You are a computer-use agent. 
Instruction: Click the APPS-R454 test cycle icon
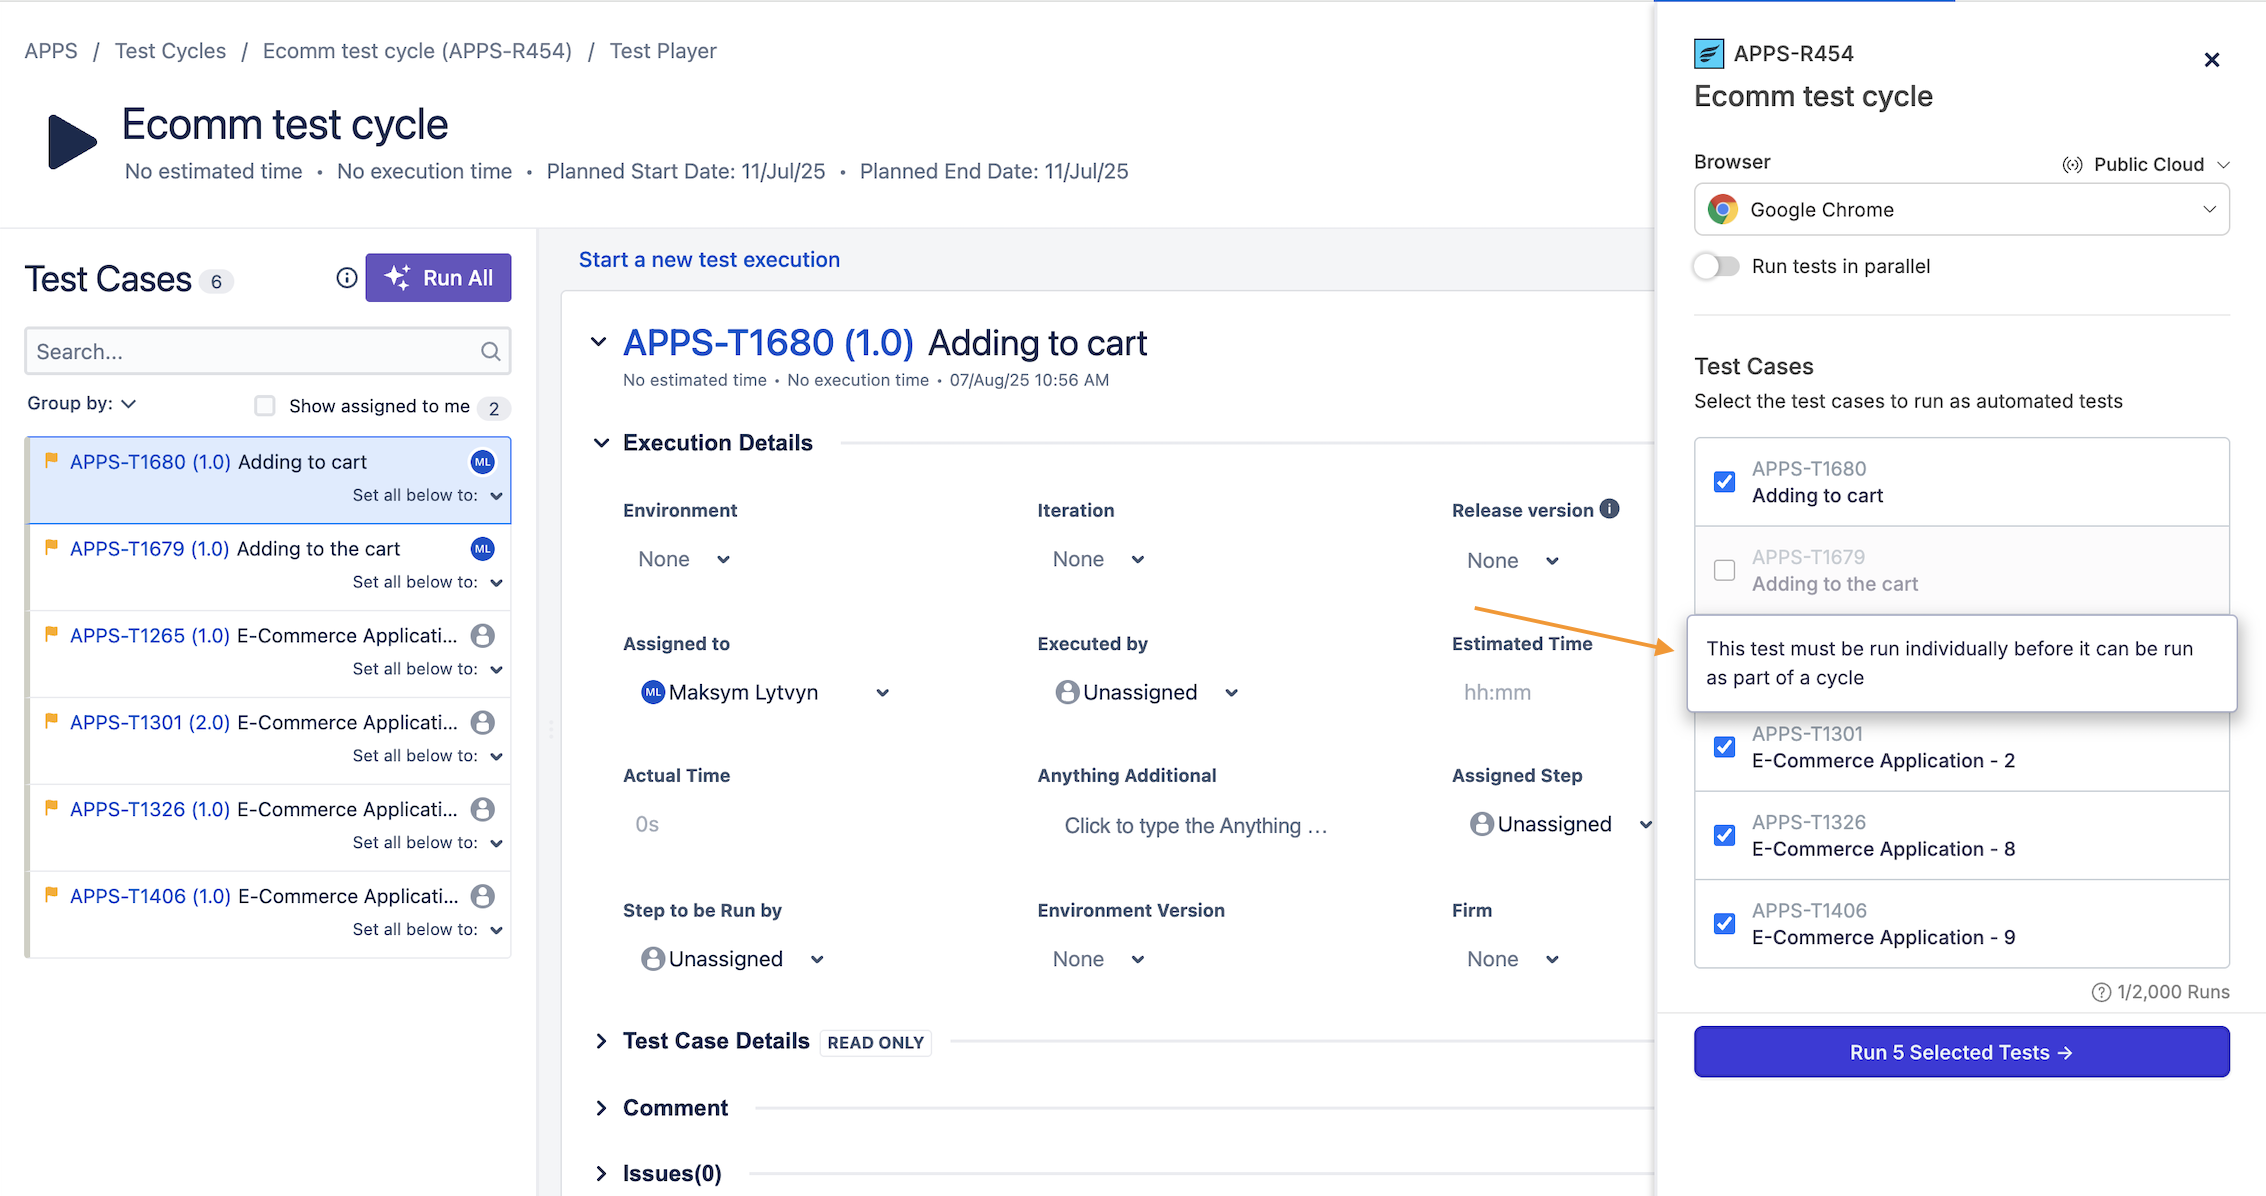(1709, 53)
